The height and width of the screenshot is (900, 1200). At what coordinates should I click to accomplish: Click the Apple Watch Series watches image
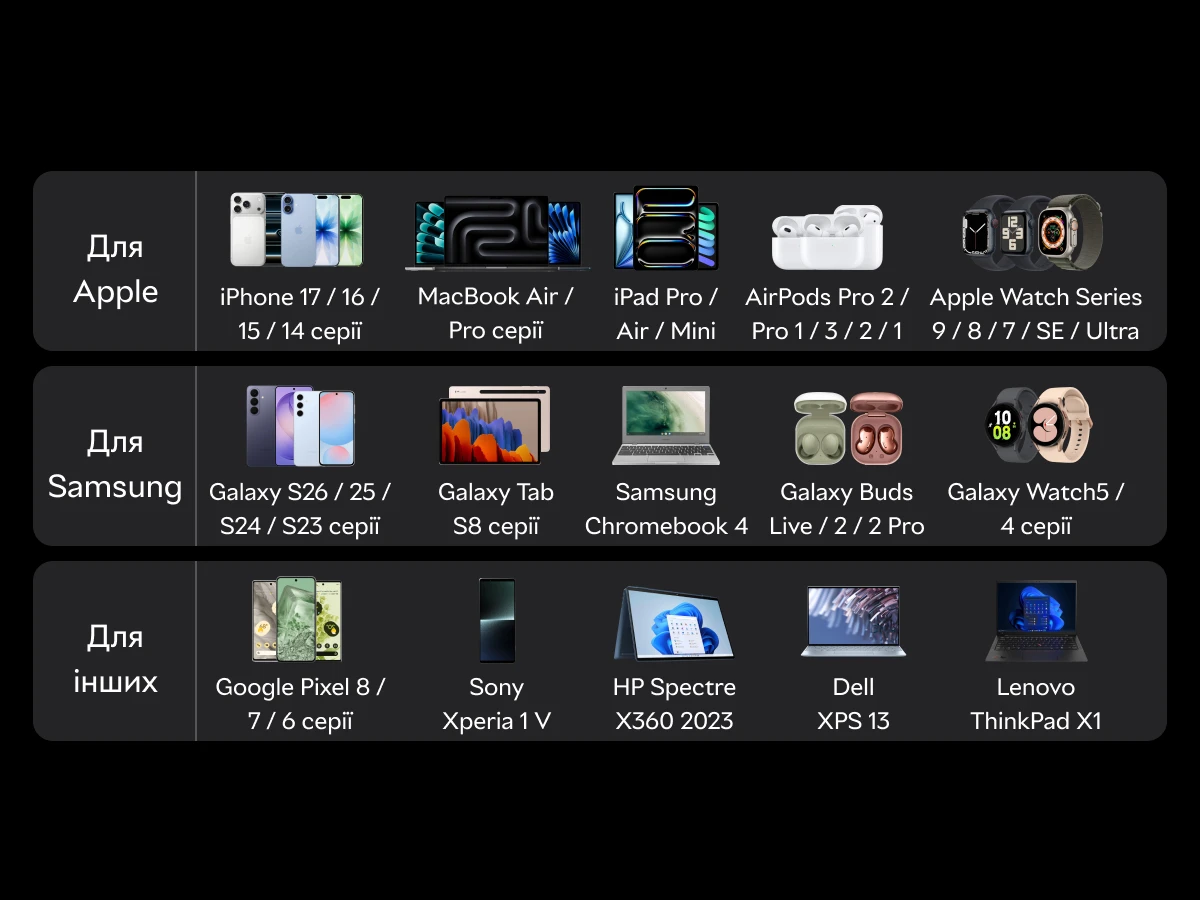pos(1032,233)
